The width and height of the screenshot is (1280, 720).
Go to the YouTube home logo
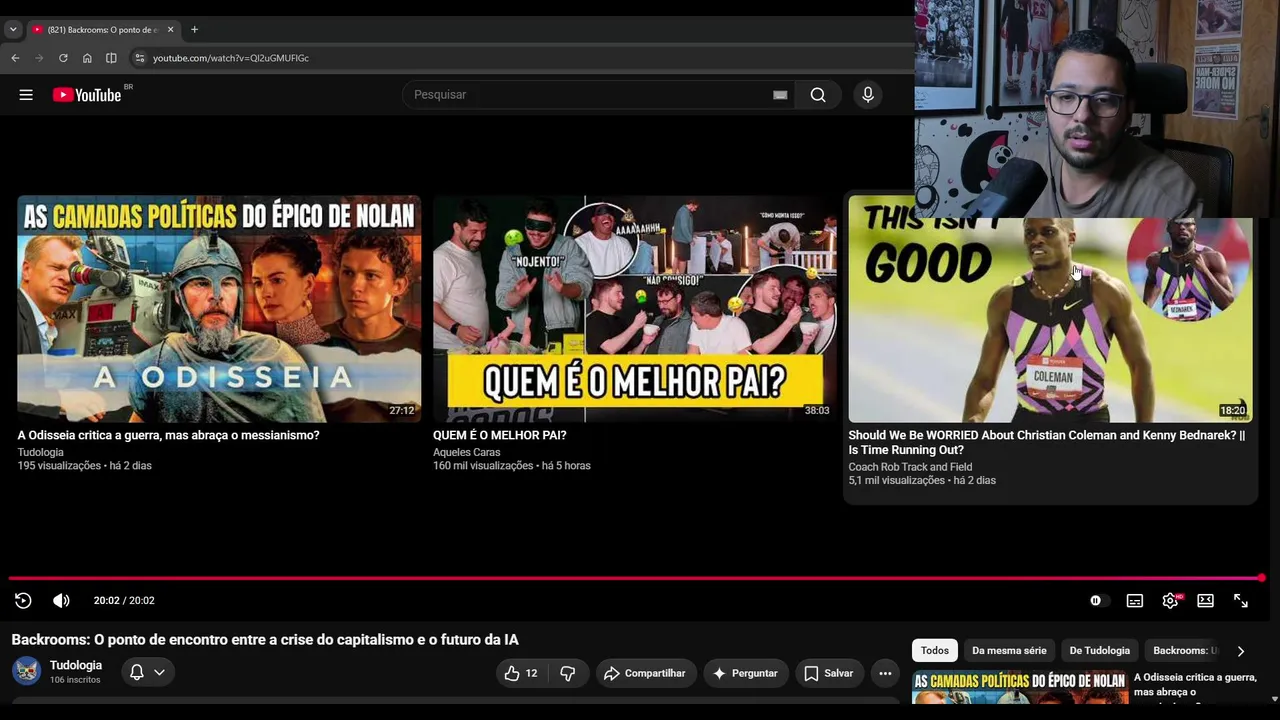87,95
